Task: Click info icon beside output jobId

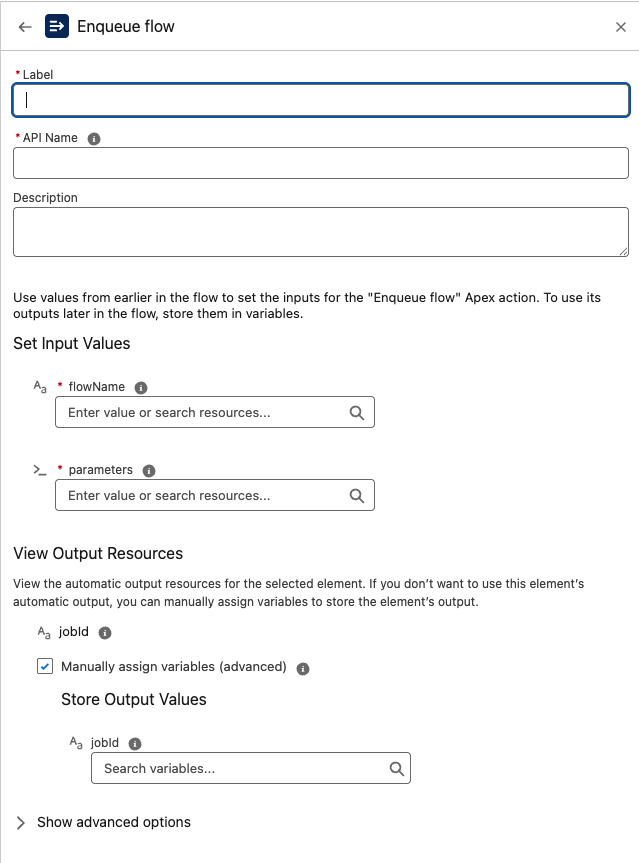Action: point(105,633)
